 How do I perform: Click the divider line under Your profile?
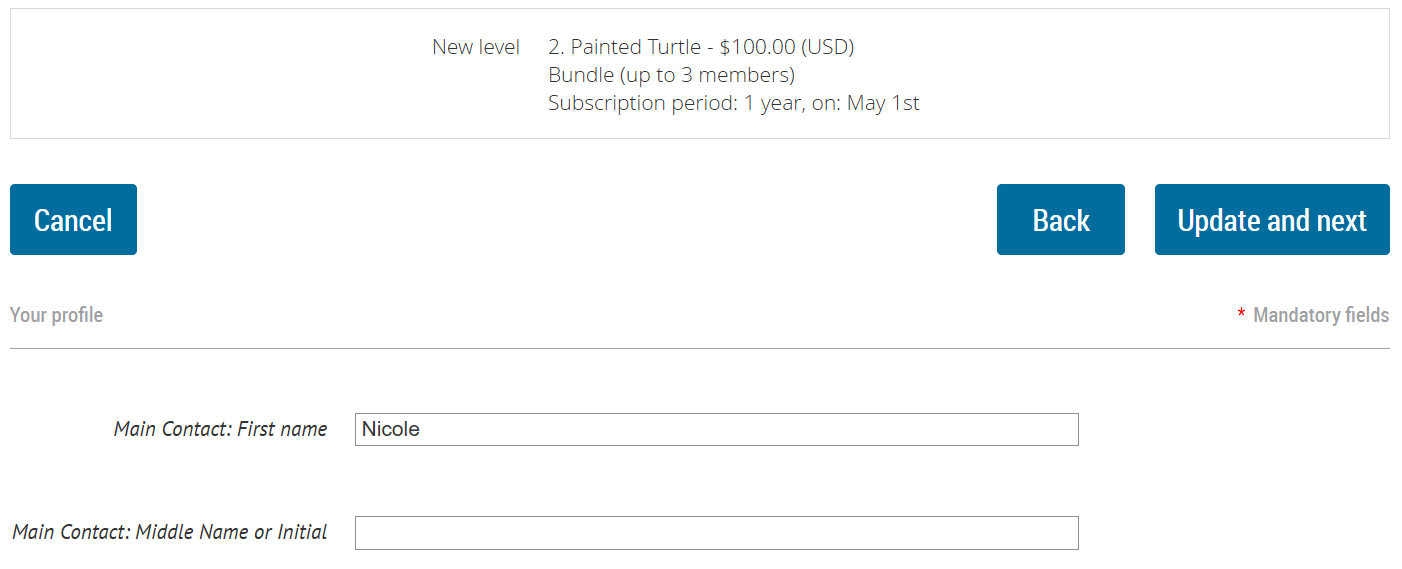tap(700, 348)
